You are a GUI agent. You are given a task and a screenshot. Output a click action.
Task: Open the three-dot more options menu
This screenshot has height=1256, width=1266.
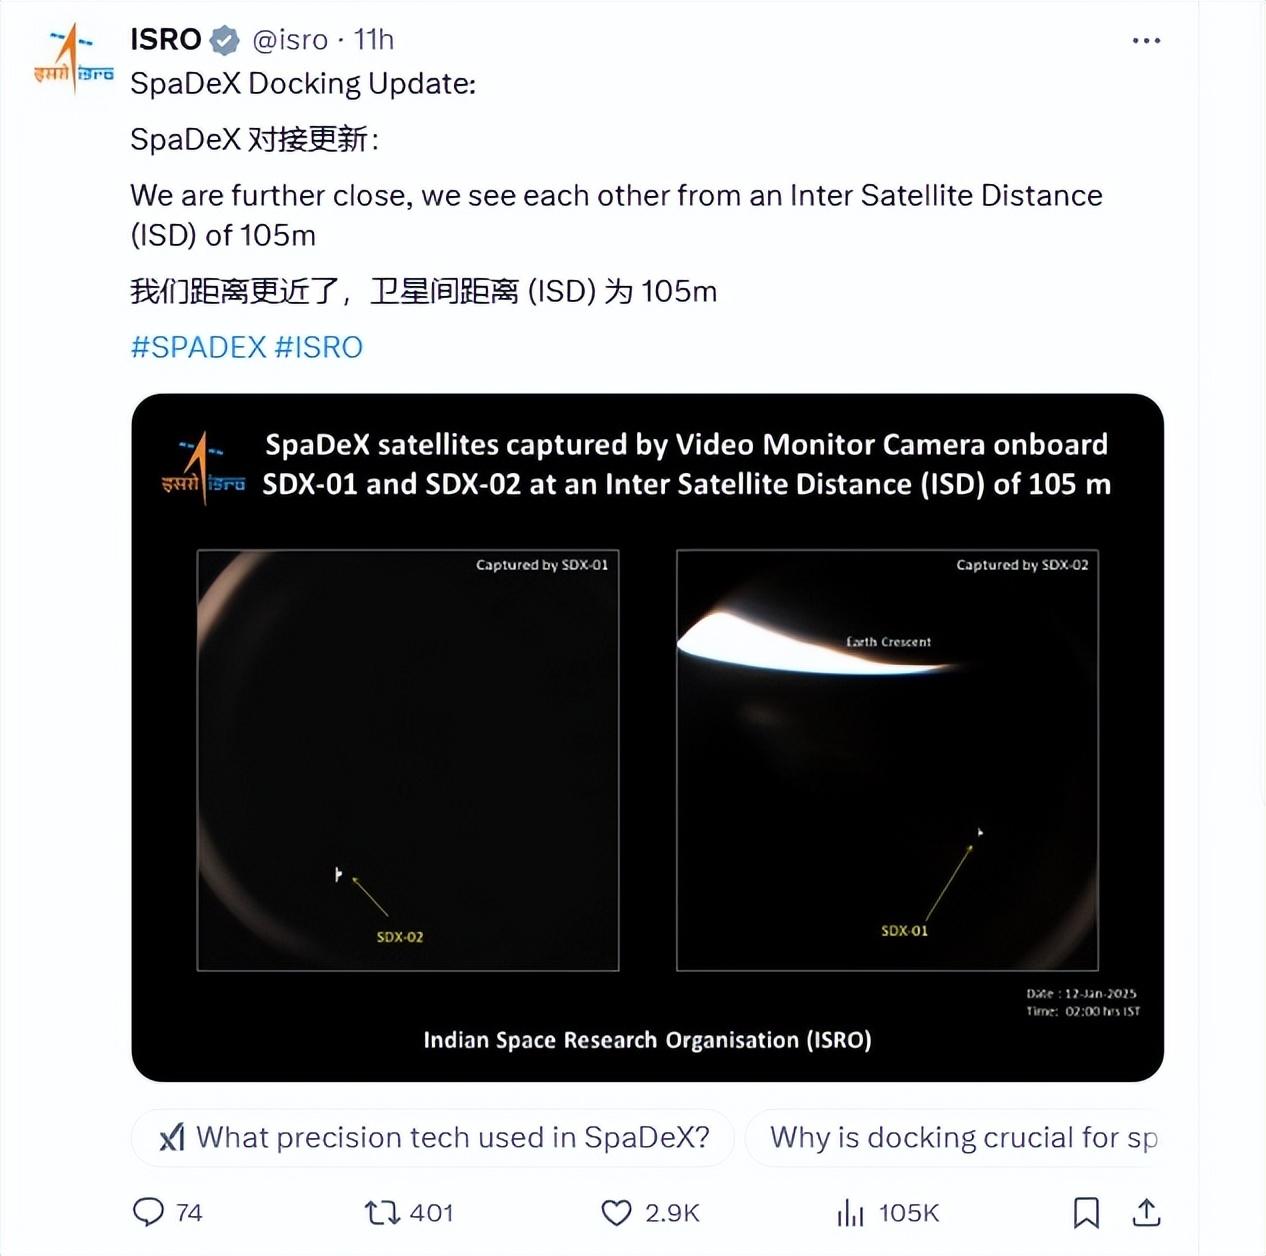click(1146, 41)
